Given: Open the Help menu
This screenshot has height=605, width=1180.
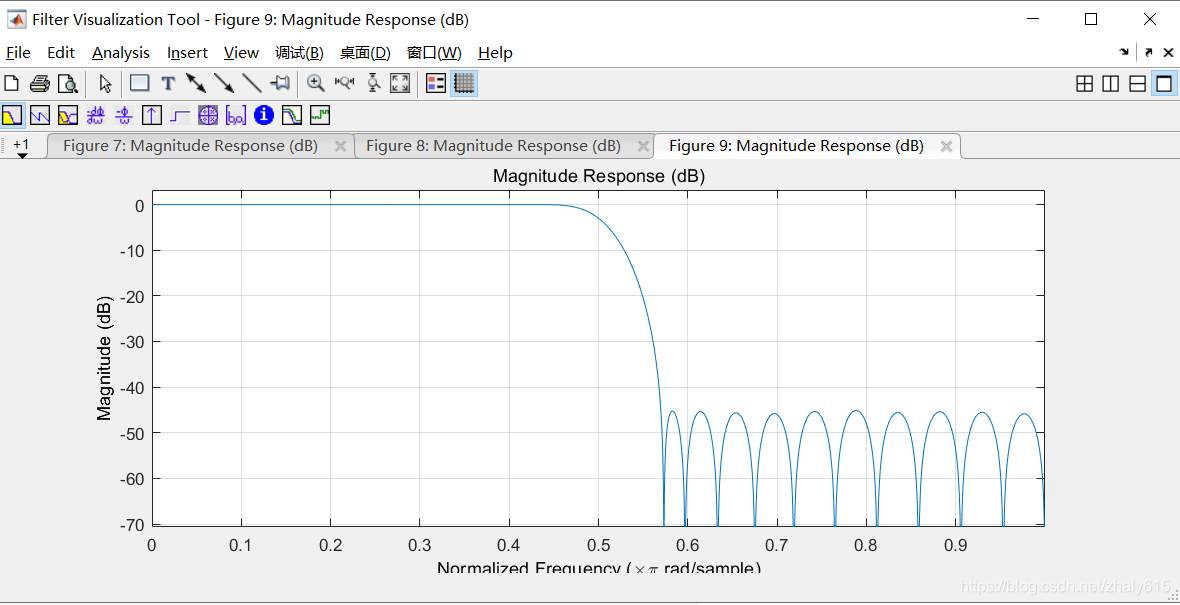Looking at the screenshot, I should (495, 53).
